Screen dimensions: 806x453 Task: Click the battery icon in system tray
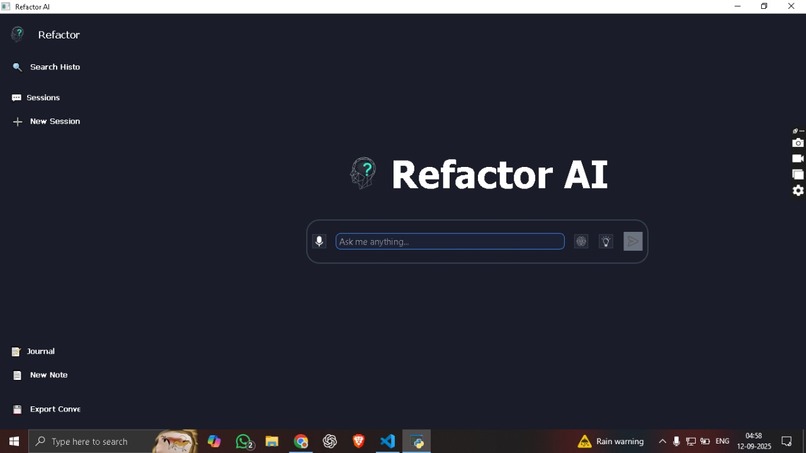pyautogui.click(x=705, y=441)
